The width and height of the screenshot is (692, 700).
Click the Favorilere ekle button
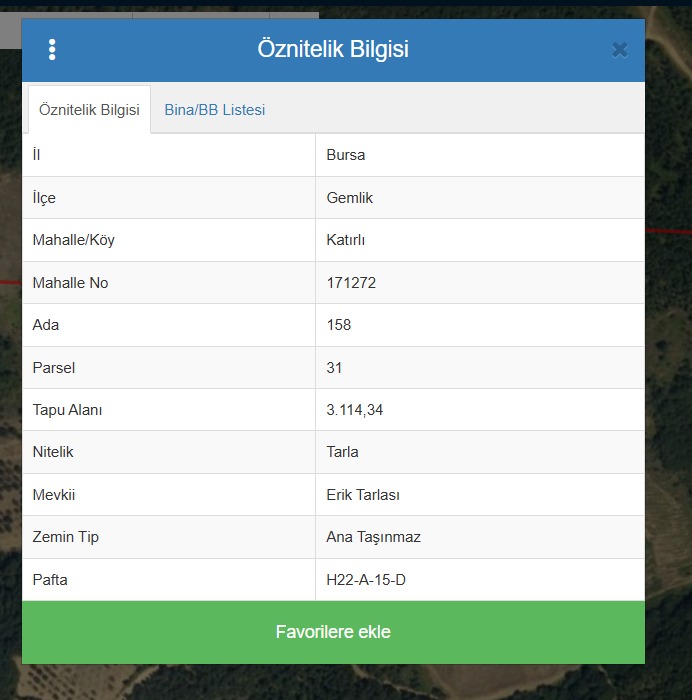coord(333,632)
